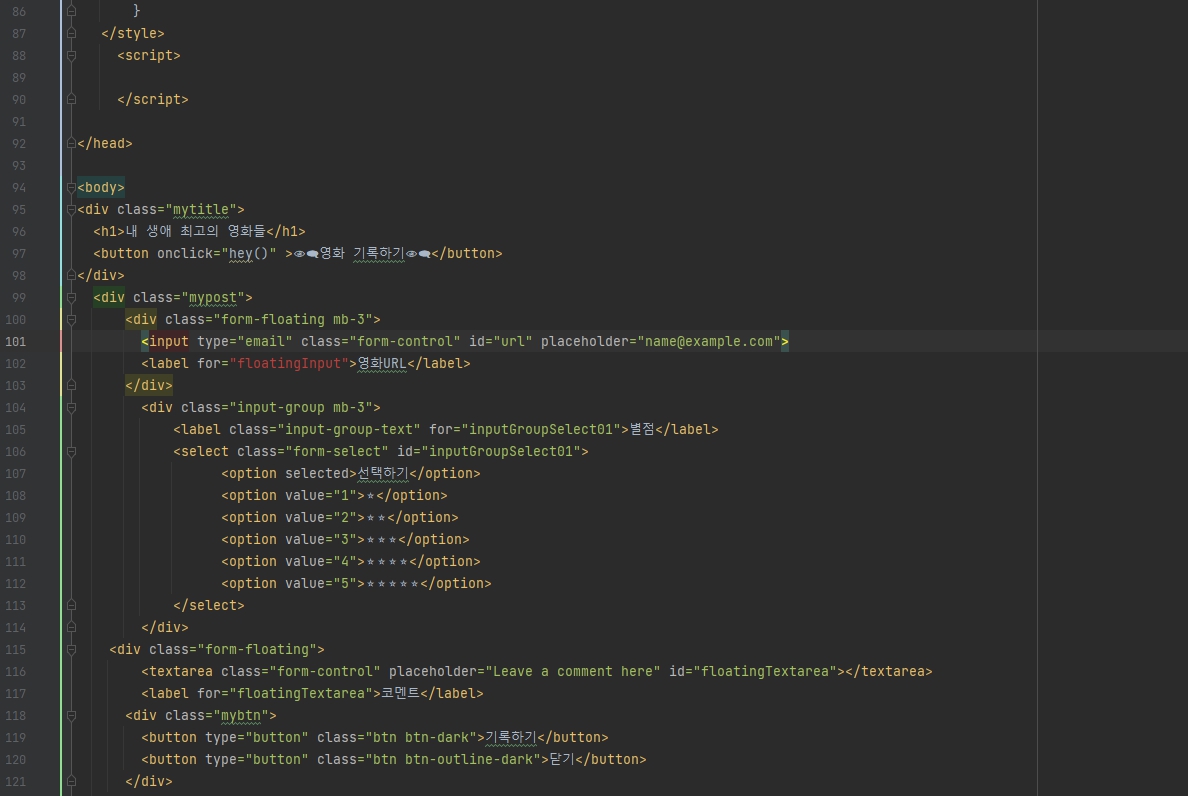Click the fold end marker at line 113 select

[x=71, y=606]
